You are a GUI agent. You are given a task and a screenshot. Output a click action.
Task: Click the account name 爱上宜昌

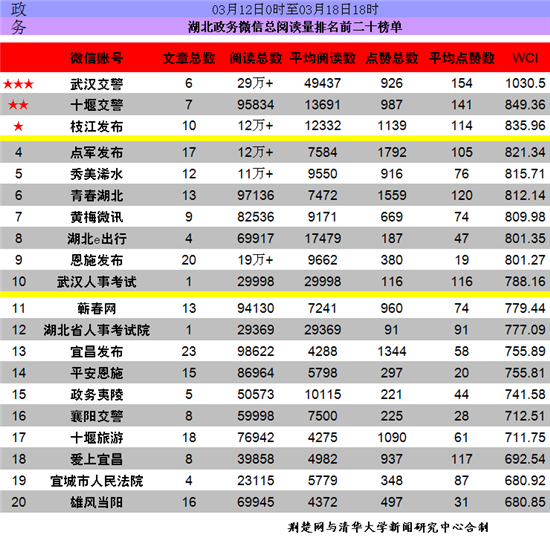click(x=96, y=459)
